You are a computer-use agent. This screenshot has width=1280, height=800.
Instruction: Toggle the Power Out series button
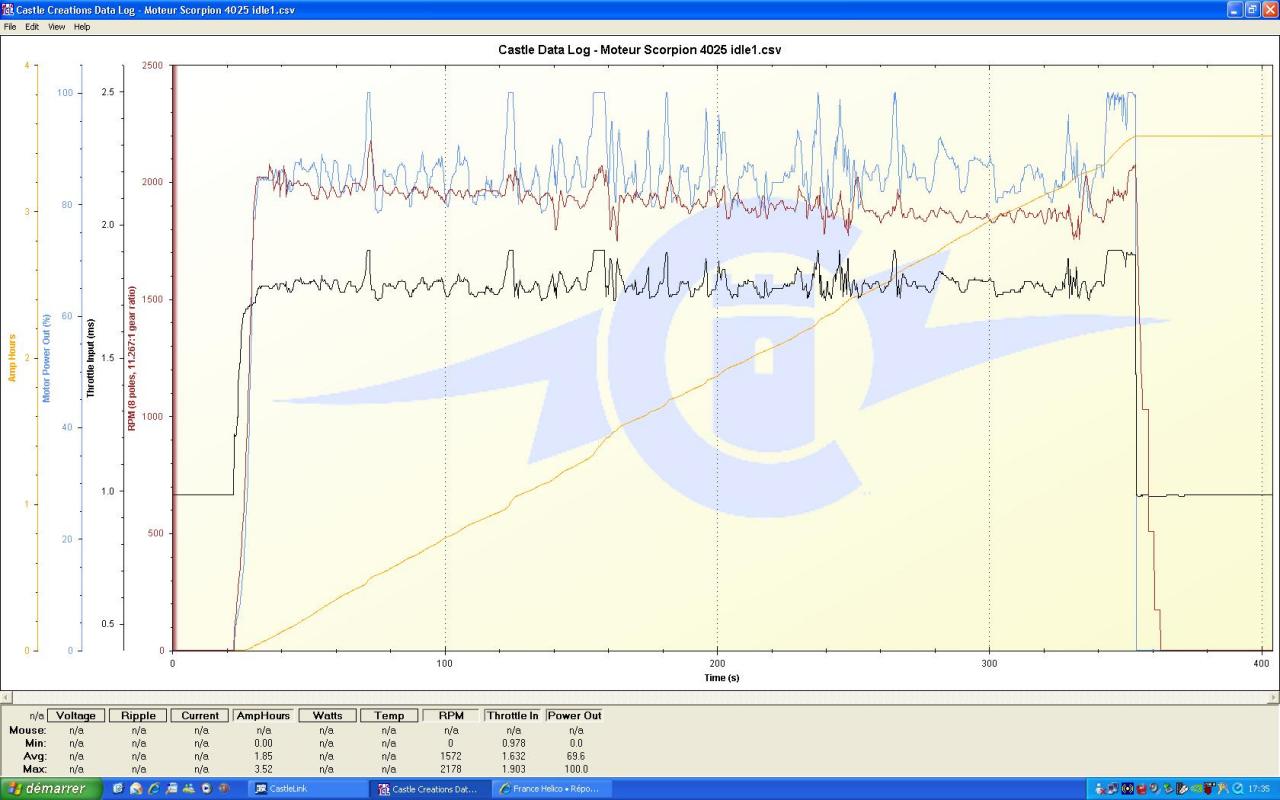[575, 715]
